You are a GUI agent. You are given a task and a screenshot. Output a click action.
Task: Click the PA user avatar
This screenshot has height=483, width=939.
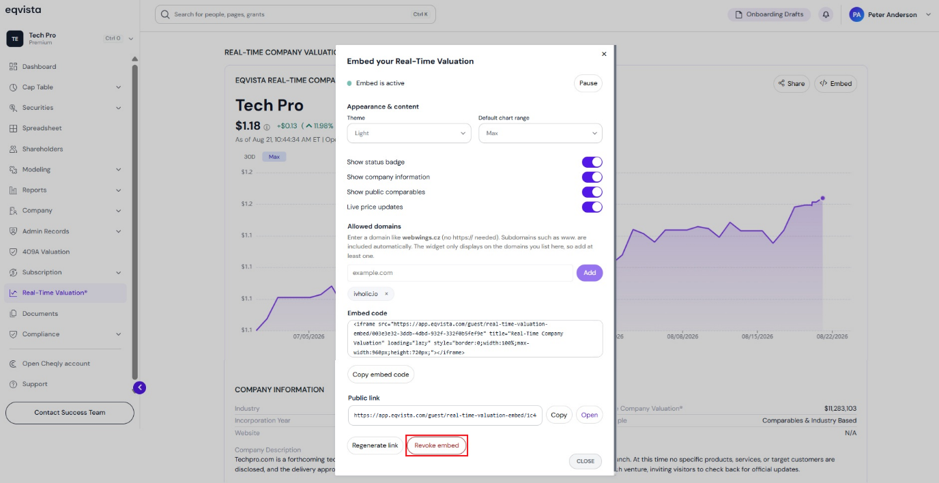[856, 14]
